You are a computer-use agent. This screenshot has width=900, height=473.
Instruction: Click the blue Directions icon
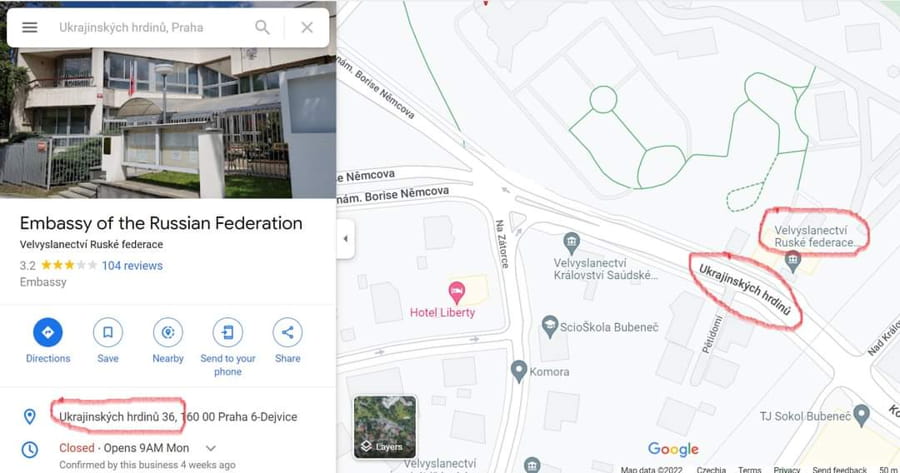click(x=48, y=332)
